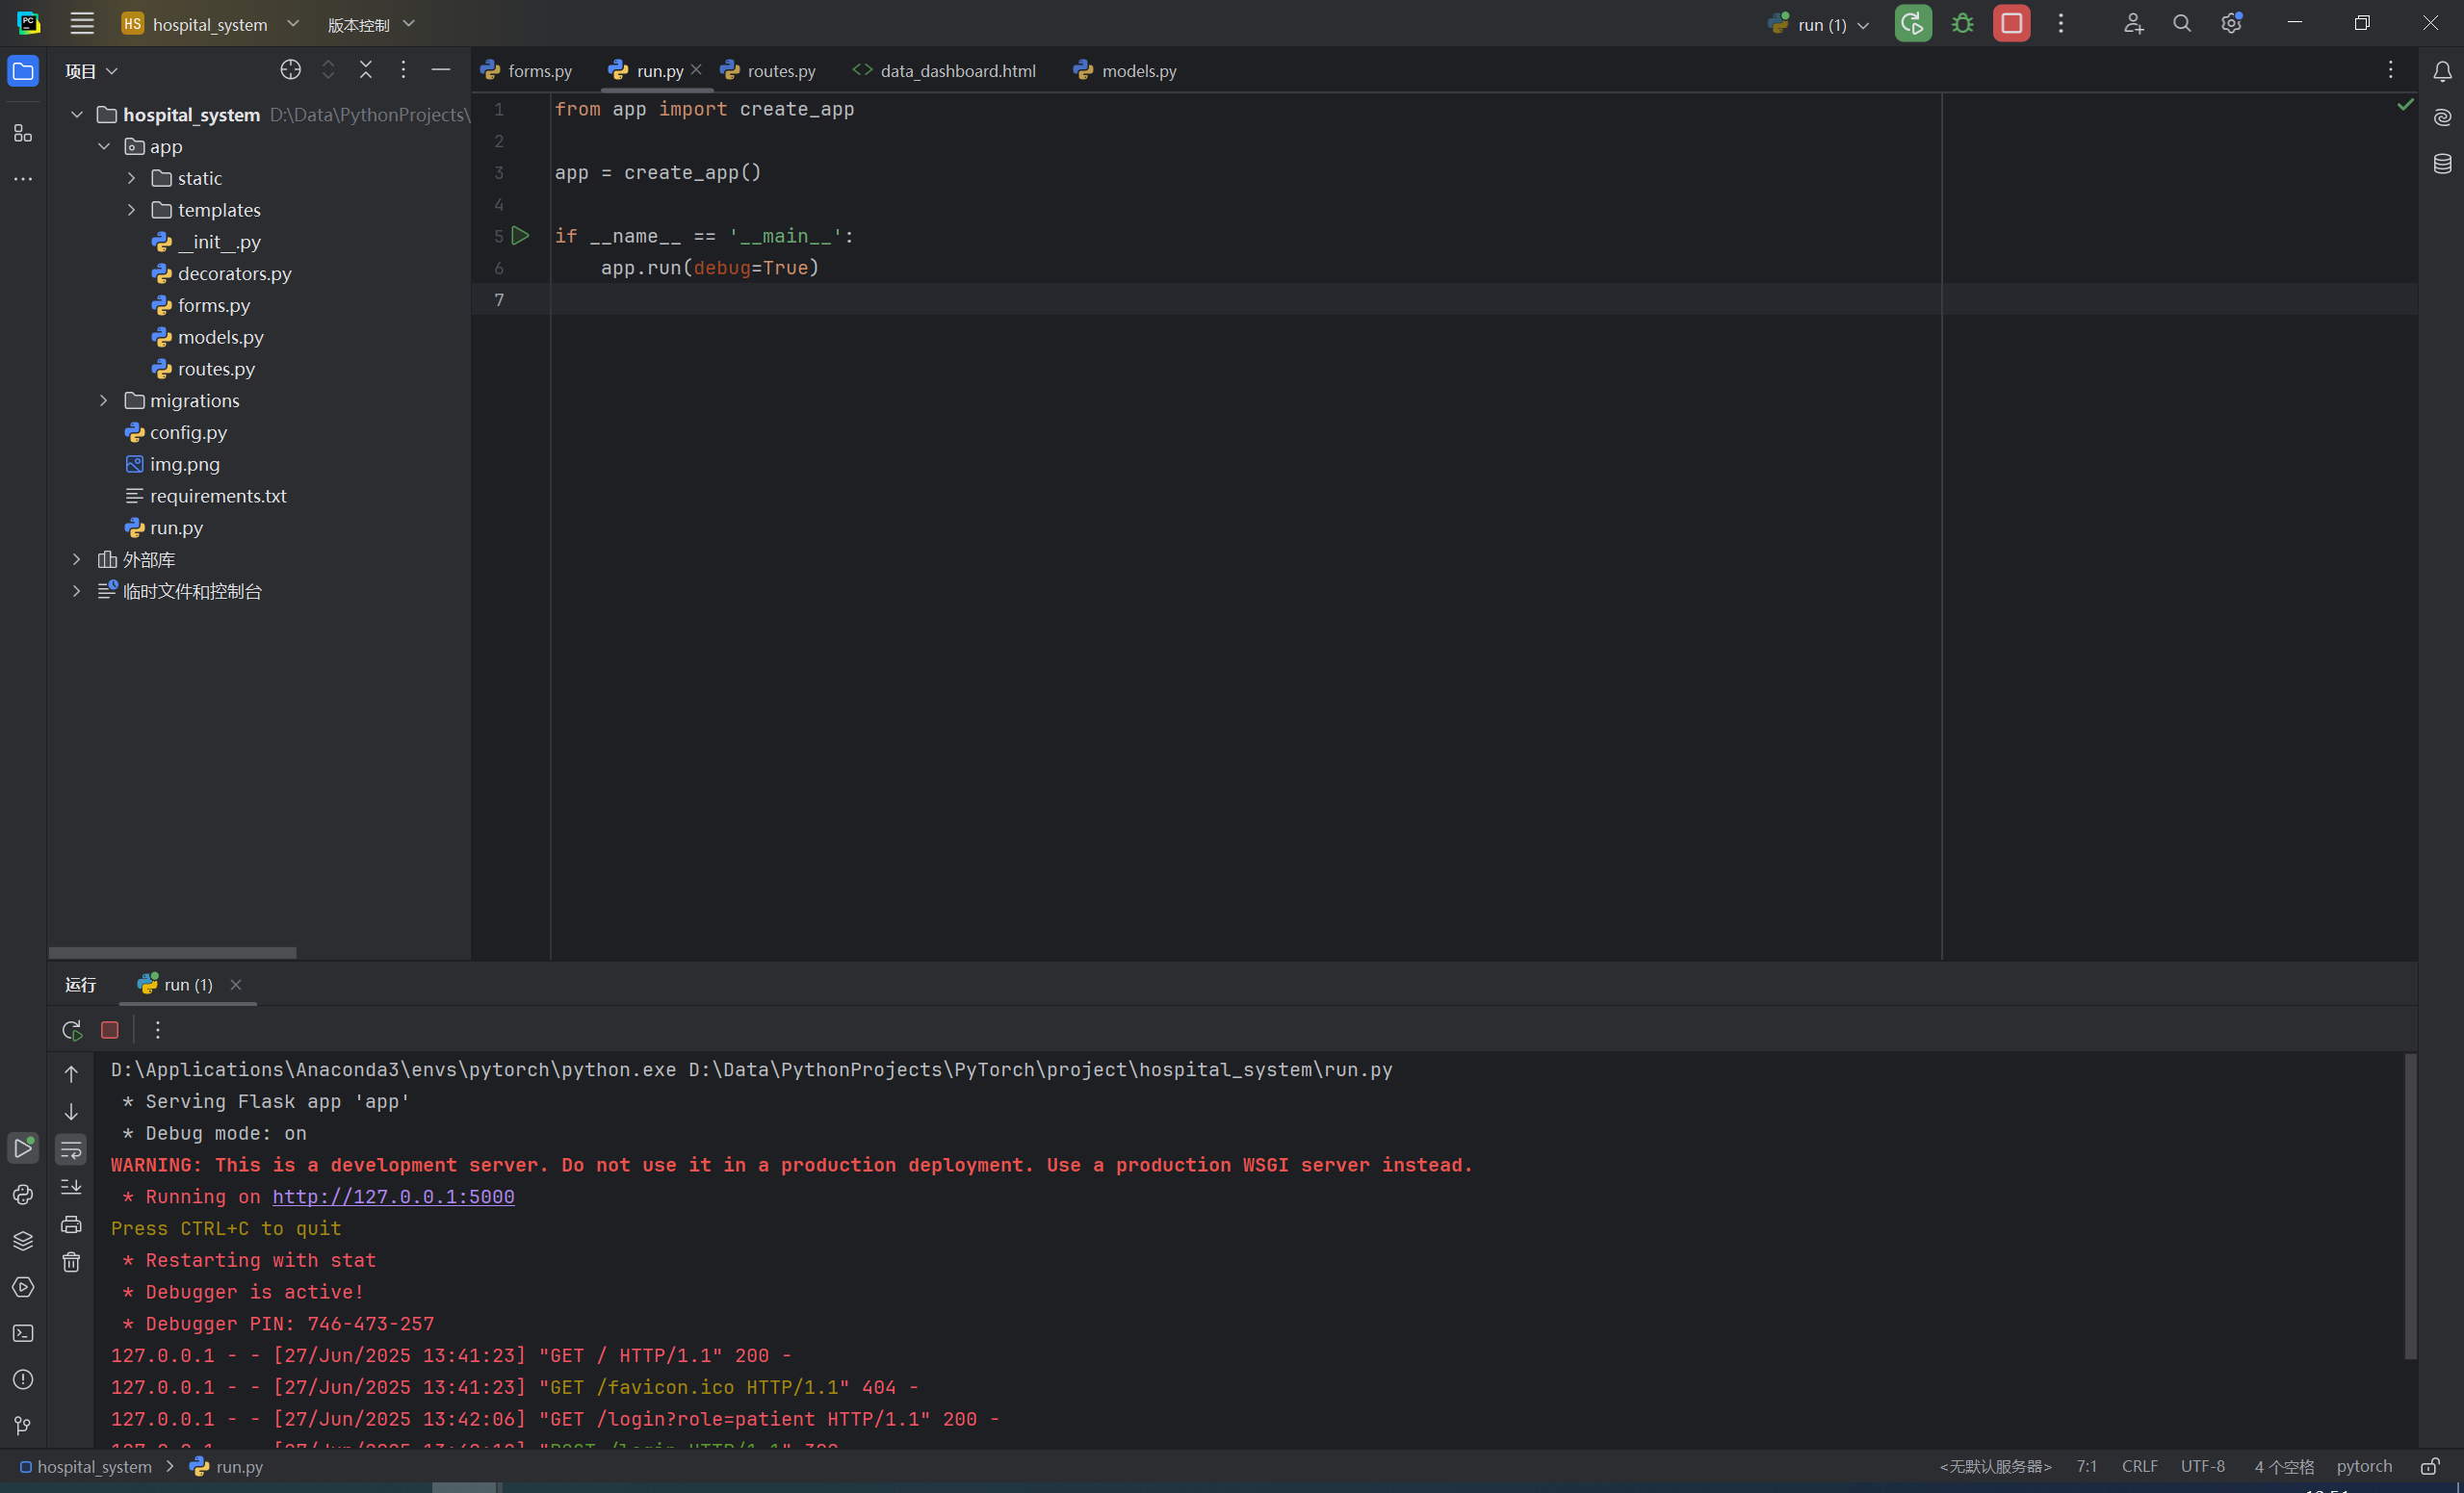Toggle scroll to end of console output
This screenshot has width=2464, height=1493.
(x=71, y=1187)
